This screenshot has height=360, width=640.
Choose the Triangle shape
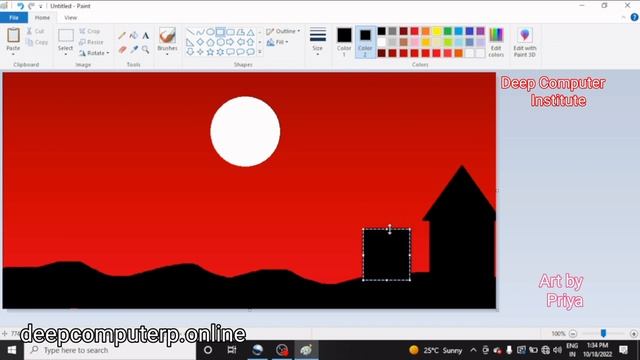(x=250, y=32)
